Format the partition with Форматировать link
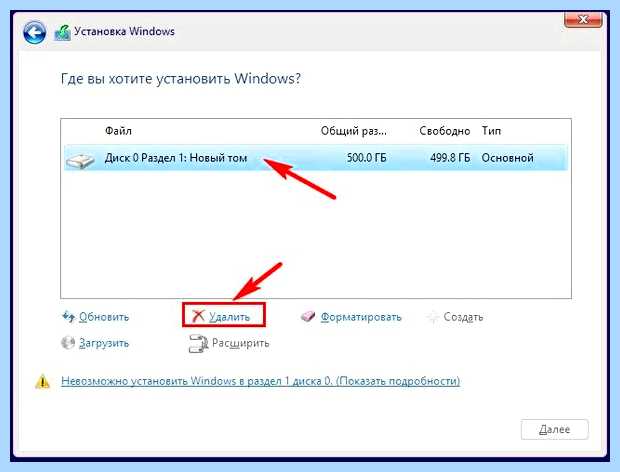The width and height of the screenshot is (620, 472). 361,317
